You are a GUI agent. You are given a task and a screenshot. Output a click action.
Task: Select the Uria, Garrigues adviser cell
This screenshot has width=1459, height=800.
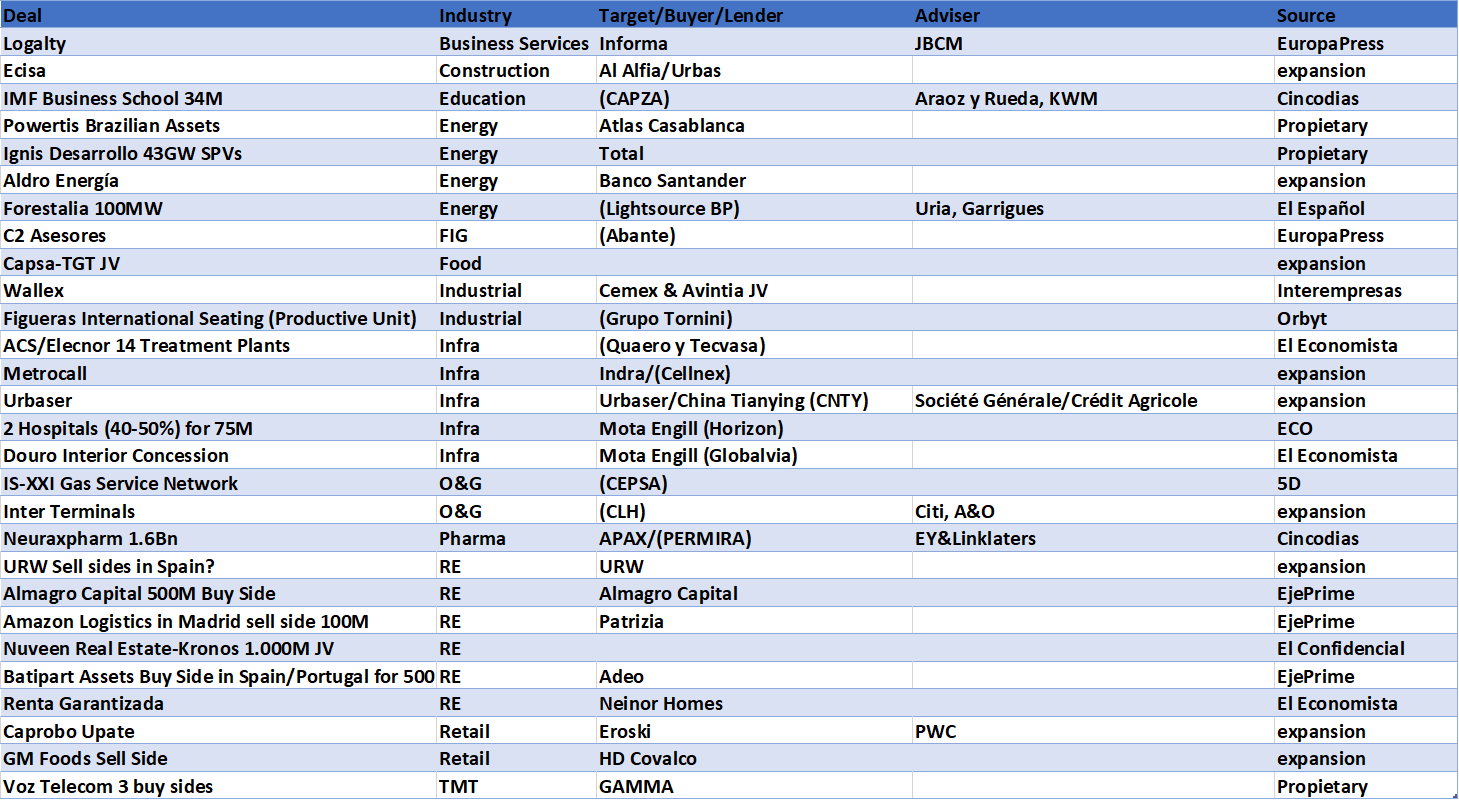coord(1093,208)
